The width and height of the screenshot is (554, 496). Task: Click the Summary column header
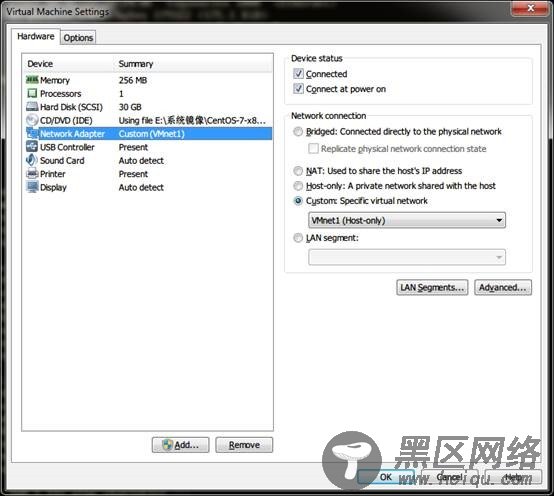click(x=136, y=64)
